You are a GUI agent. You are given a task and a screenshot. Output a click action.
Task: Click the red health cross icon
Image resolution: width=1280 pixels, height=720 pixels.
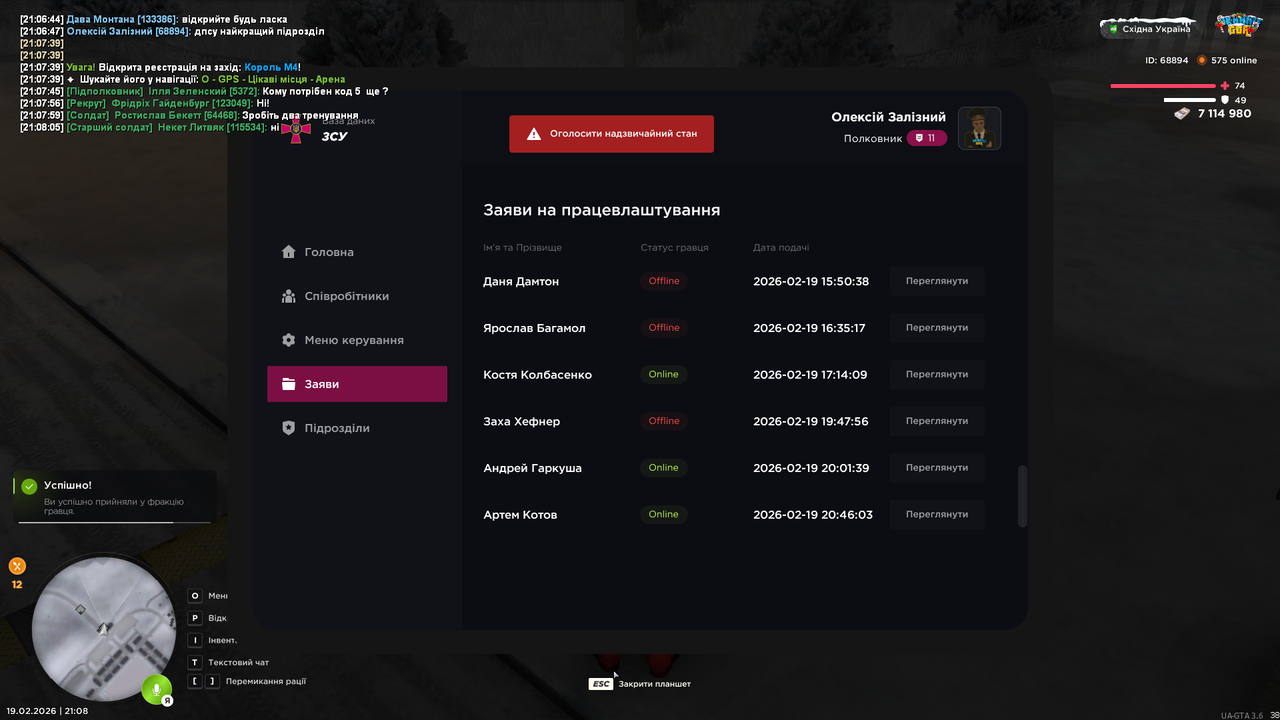click(x=1225, y=86)
